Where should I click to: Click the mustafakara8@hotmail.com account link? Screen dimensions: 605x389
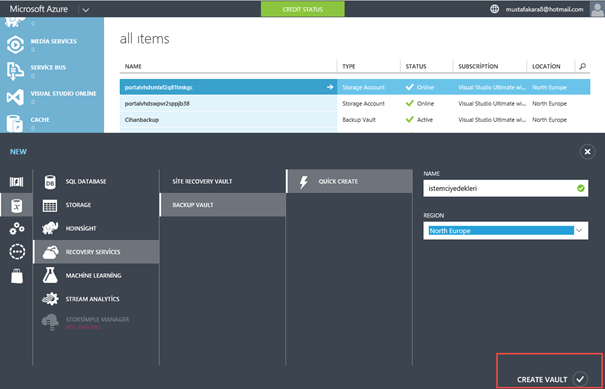(x=544, y=9)
